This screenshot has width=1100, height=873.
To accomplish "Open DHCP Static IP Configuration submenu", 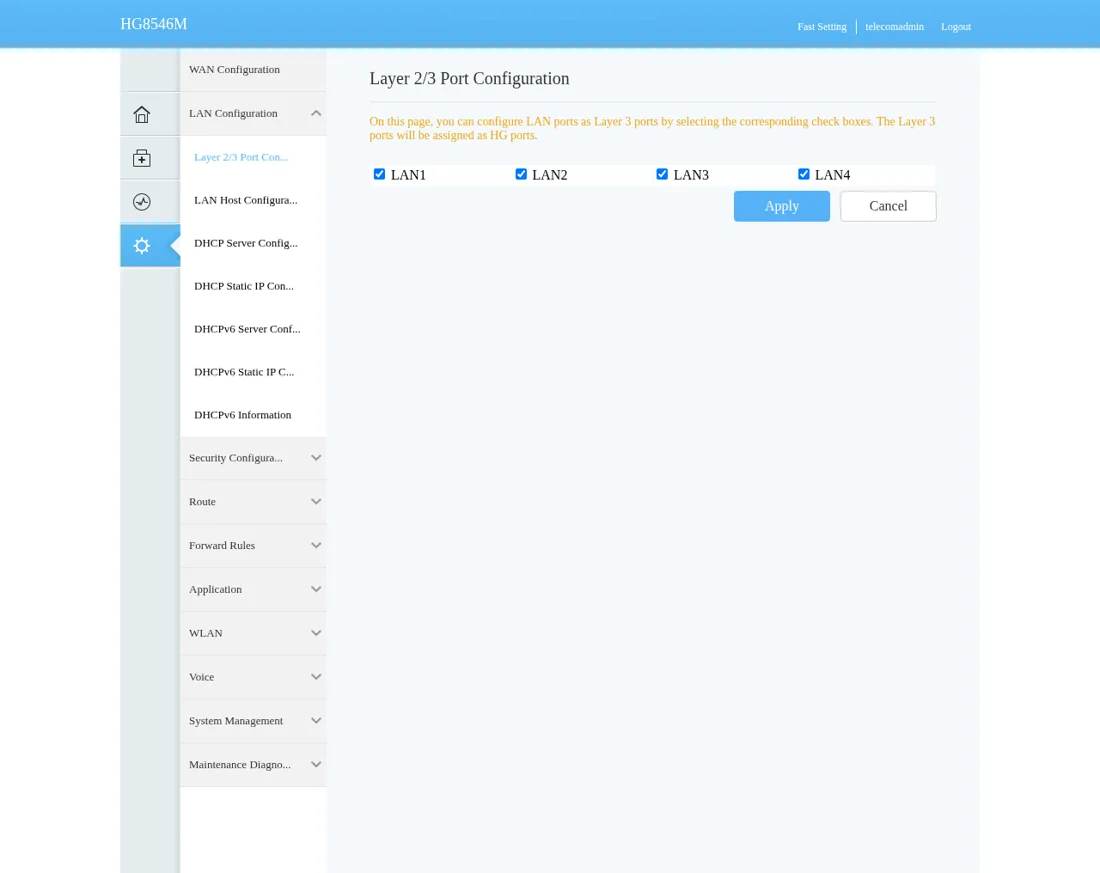I will pos(253,286).
